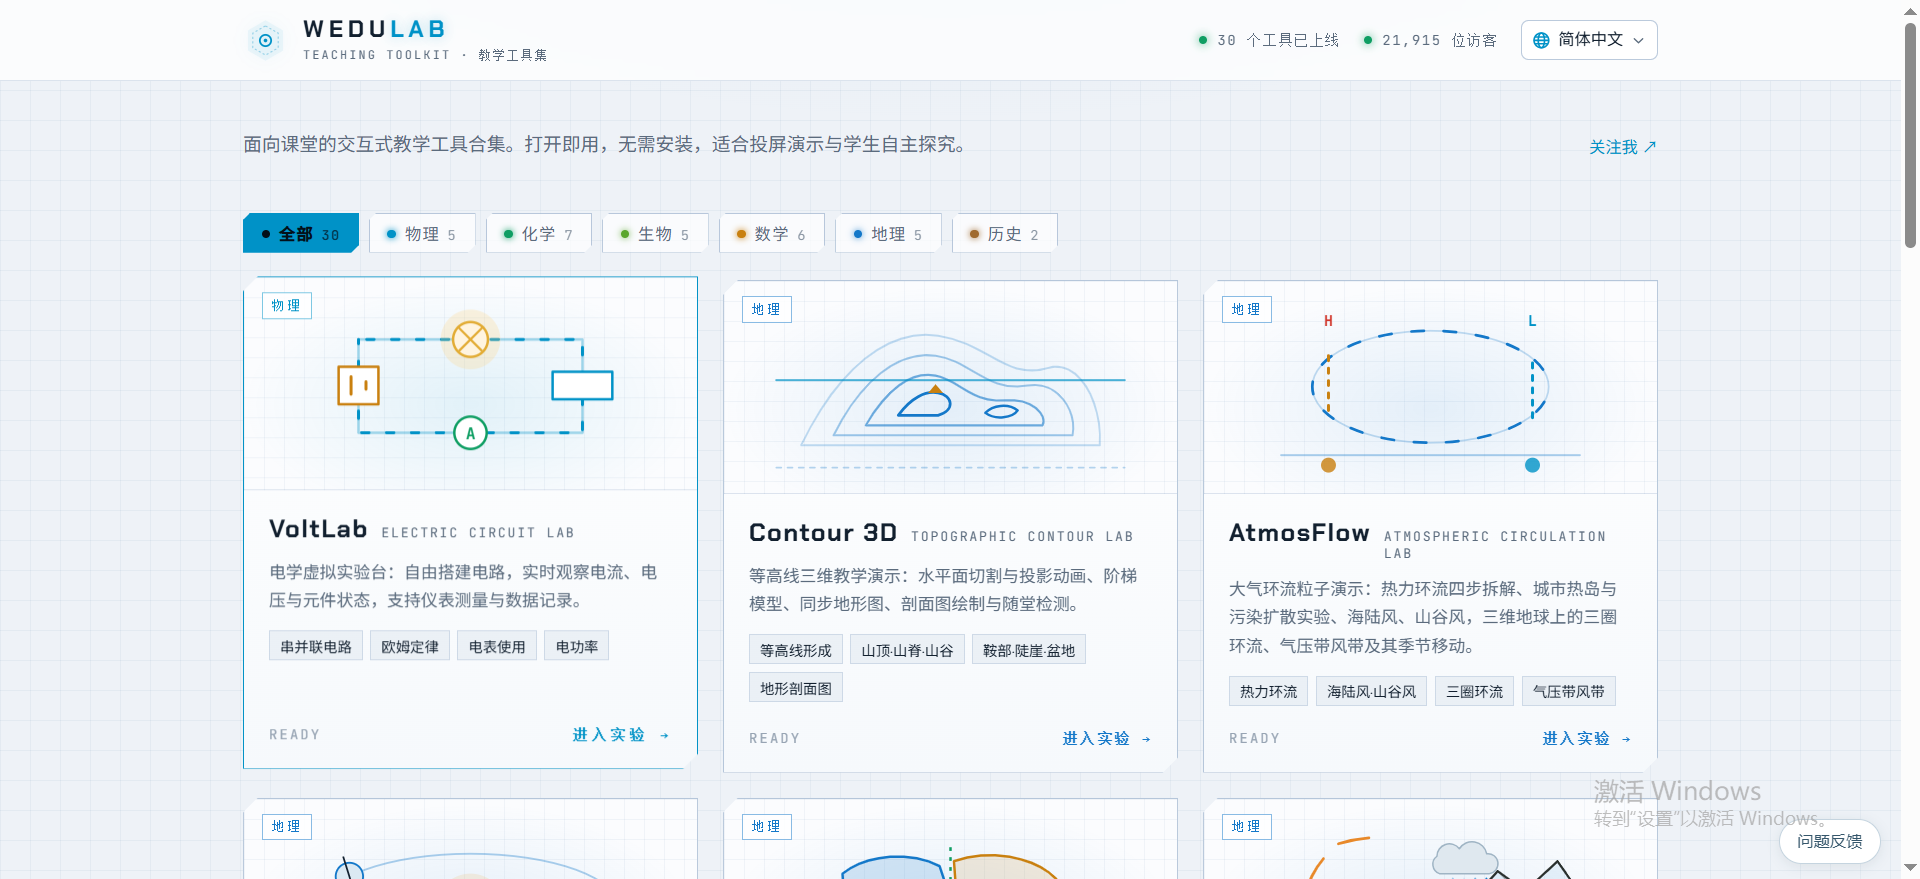Open VoltLab via 进入实验 link
The image size is (1920, 879).
[620, 735]
